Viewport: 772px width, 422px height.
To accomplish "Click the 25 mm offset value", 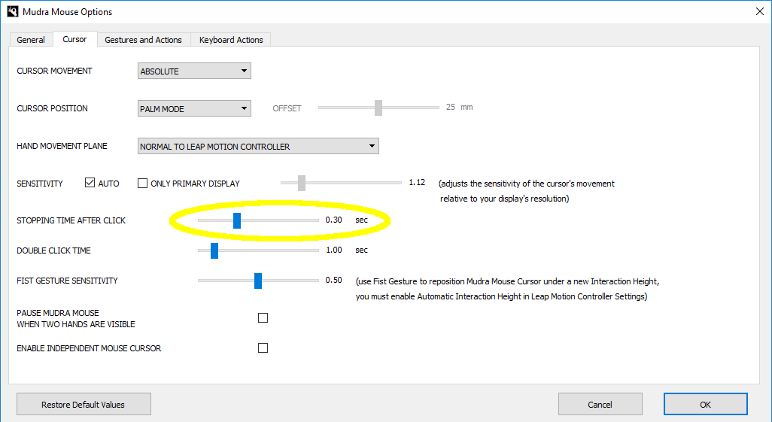I will [459, 107].
